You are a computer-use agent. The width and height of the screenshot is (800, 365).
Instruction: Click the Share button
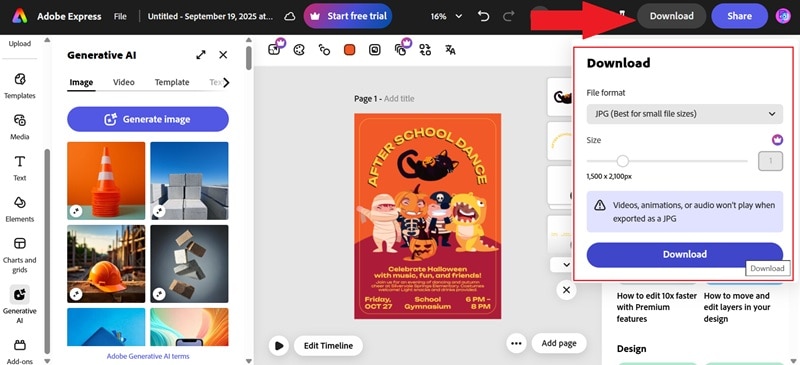[739, 16]
